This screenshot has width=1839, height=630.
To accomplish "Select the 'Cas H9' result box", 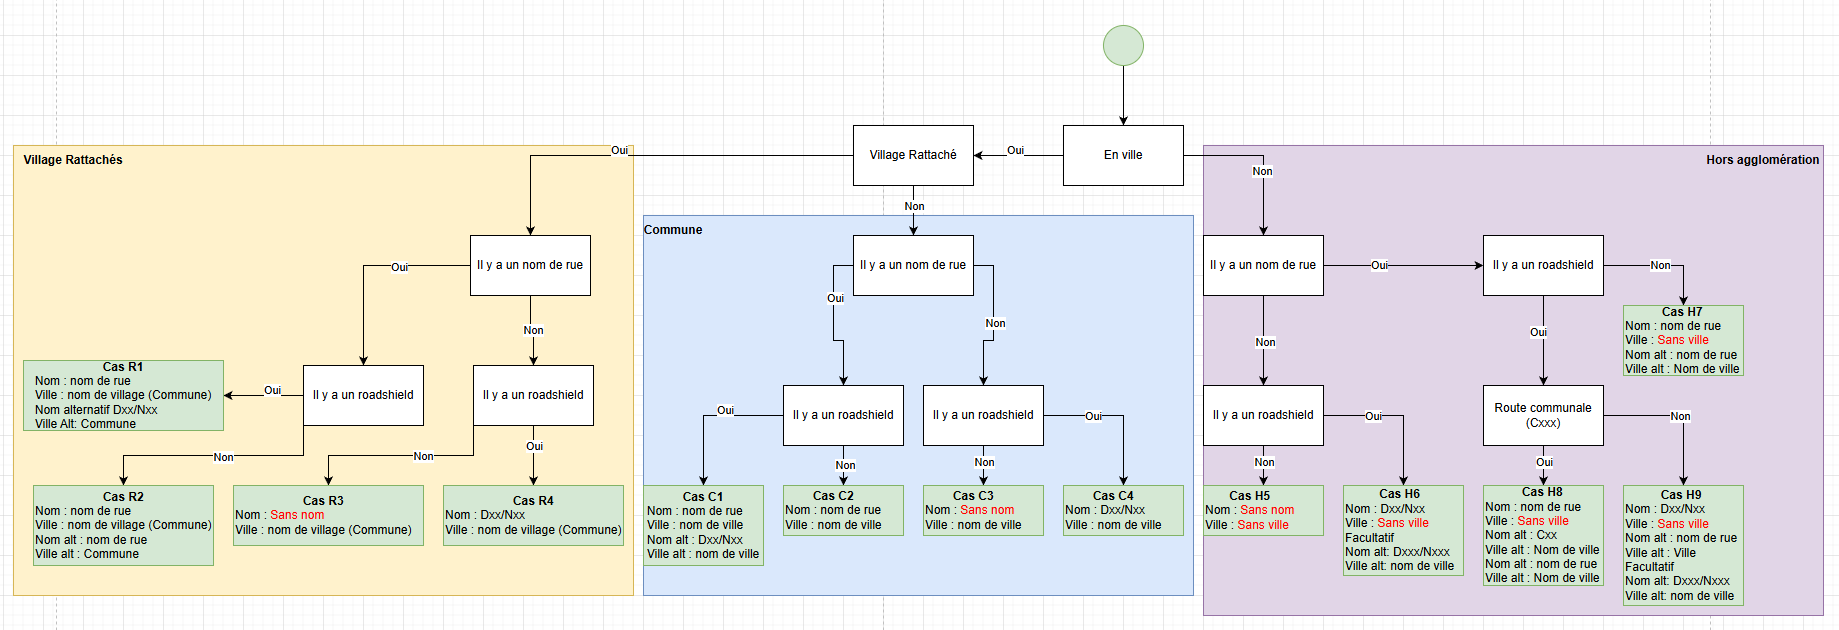I will click(1683, 546).
